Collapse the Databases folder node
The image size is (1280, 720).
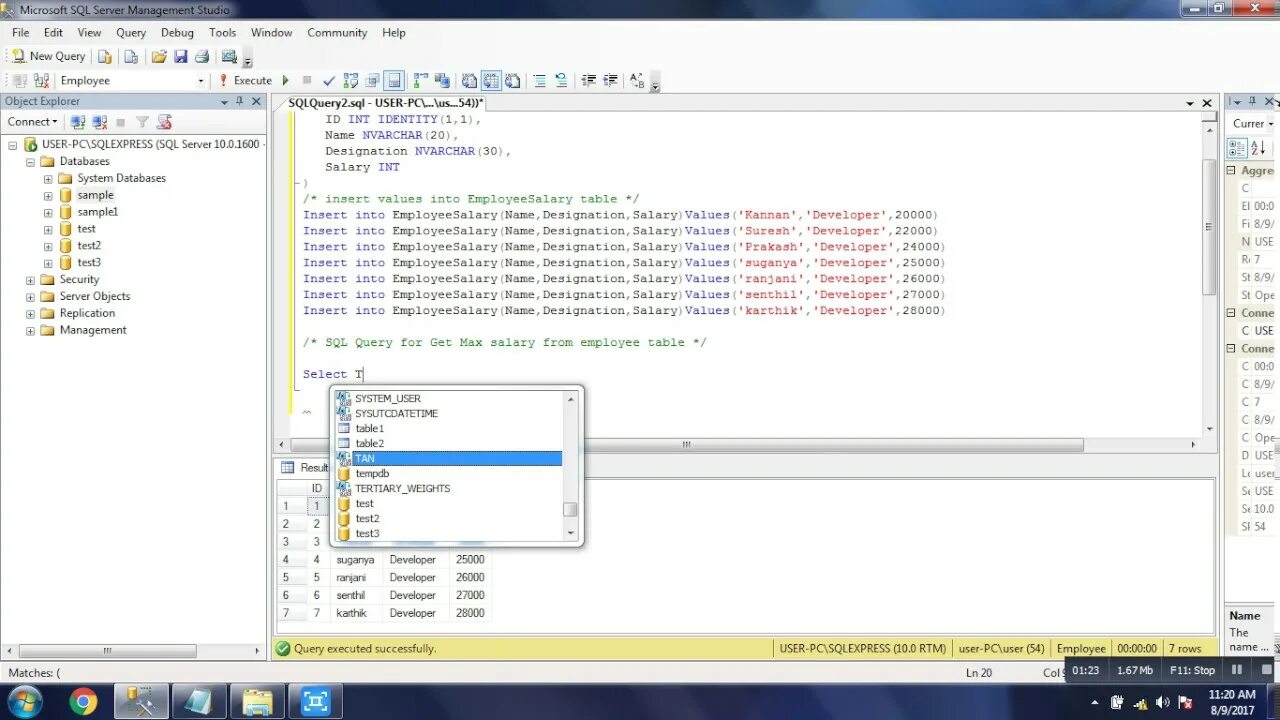(x=30, y=162)
